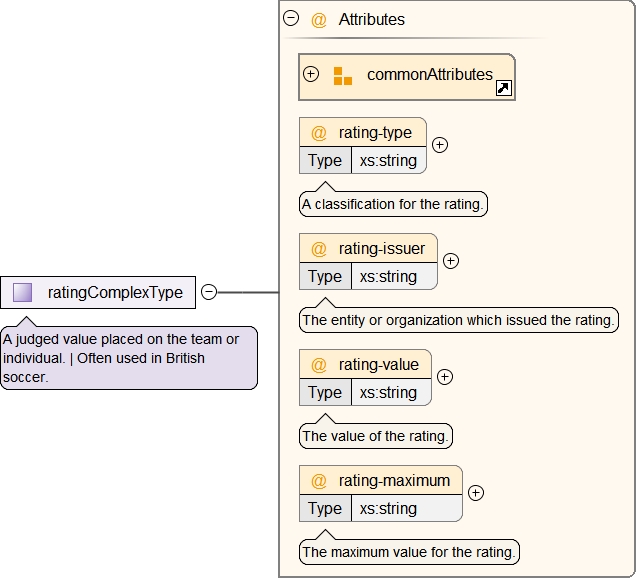This screenshot has height=579, width=637.
Task: Click the ratingComplexType description note
Action: 128,358
